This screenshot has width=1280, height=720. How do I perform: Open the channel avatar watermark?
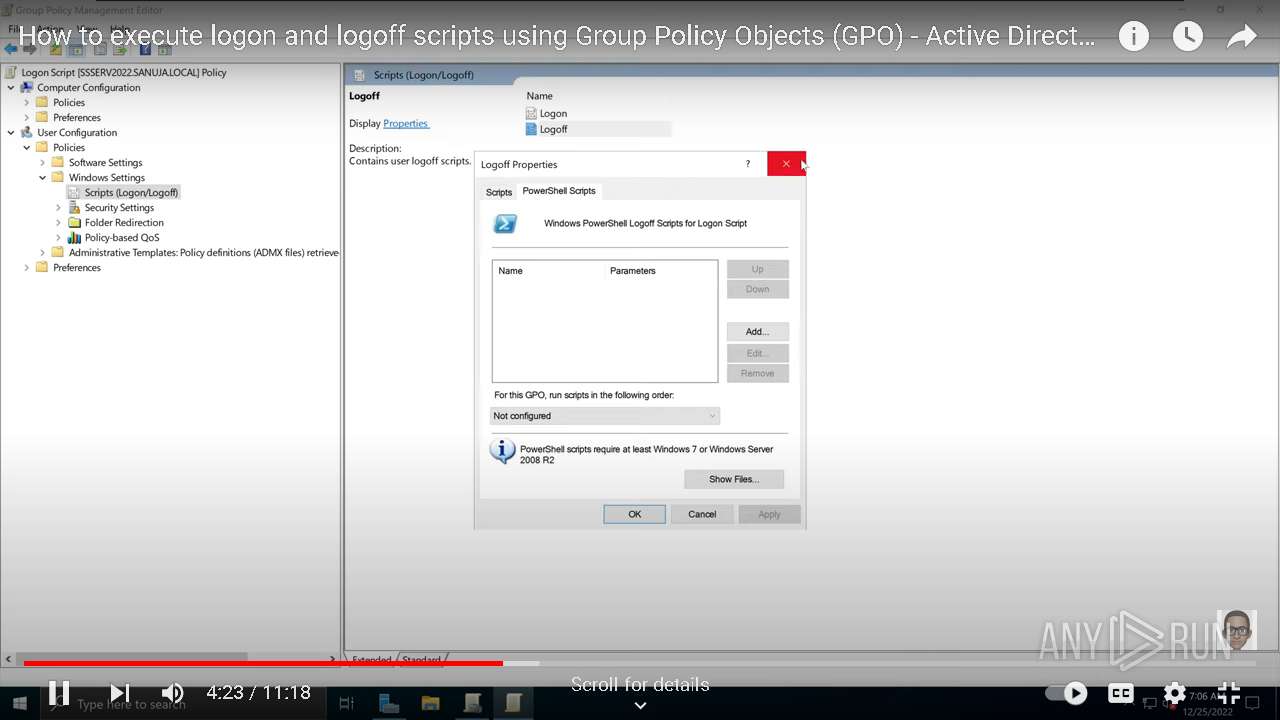click(x=1237, y=630)
